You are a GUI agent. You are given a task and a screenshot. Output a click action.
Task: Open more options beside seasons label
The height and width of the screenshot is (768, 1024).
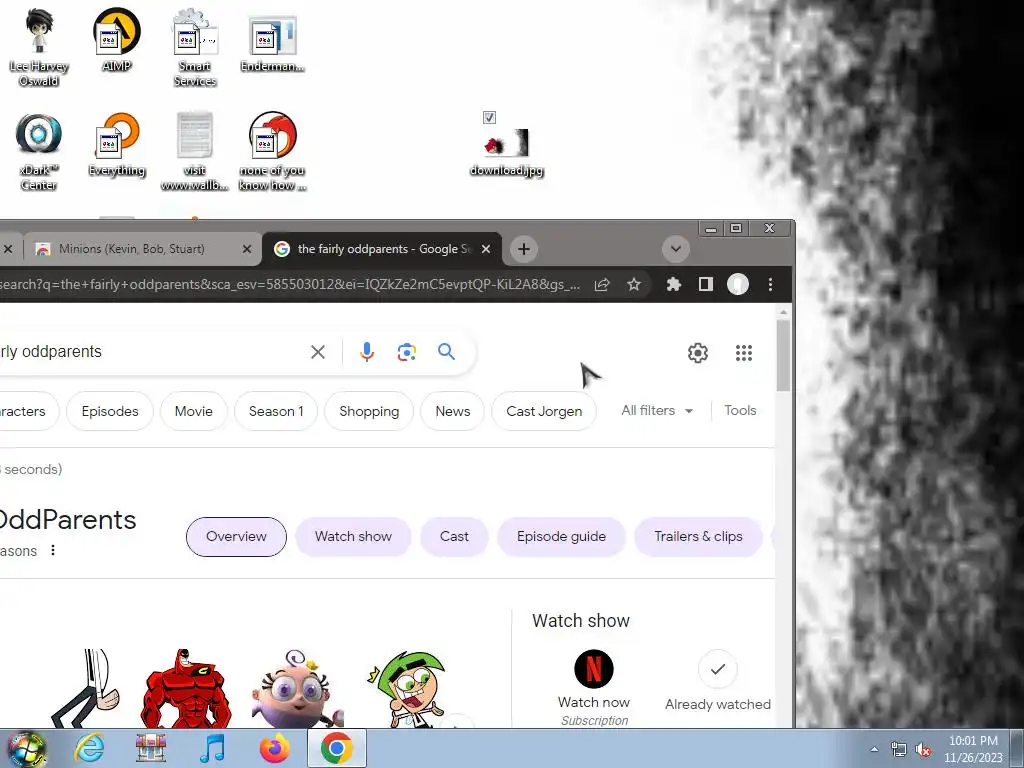click(53, 551)
